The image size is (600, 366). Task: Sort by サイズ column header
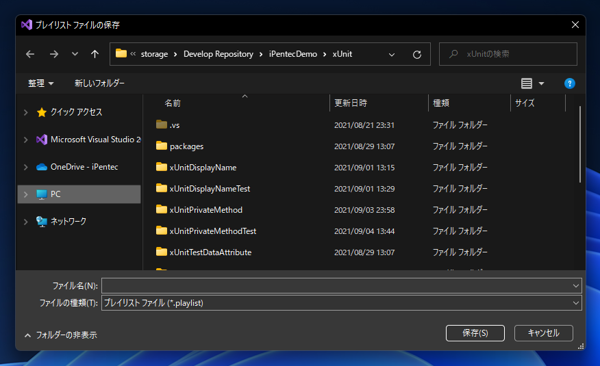pyautogui.click(x=525, y=103)
